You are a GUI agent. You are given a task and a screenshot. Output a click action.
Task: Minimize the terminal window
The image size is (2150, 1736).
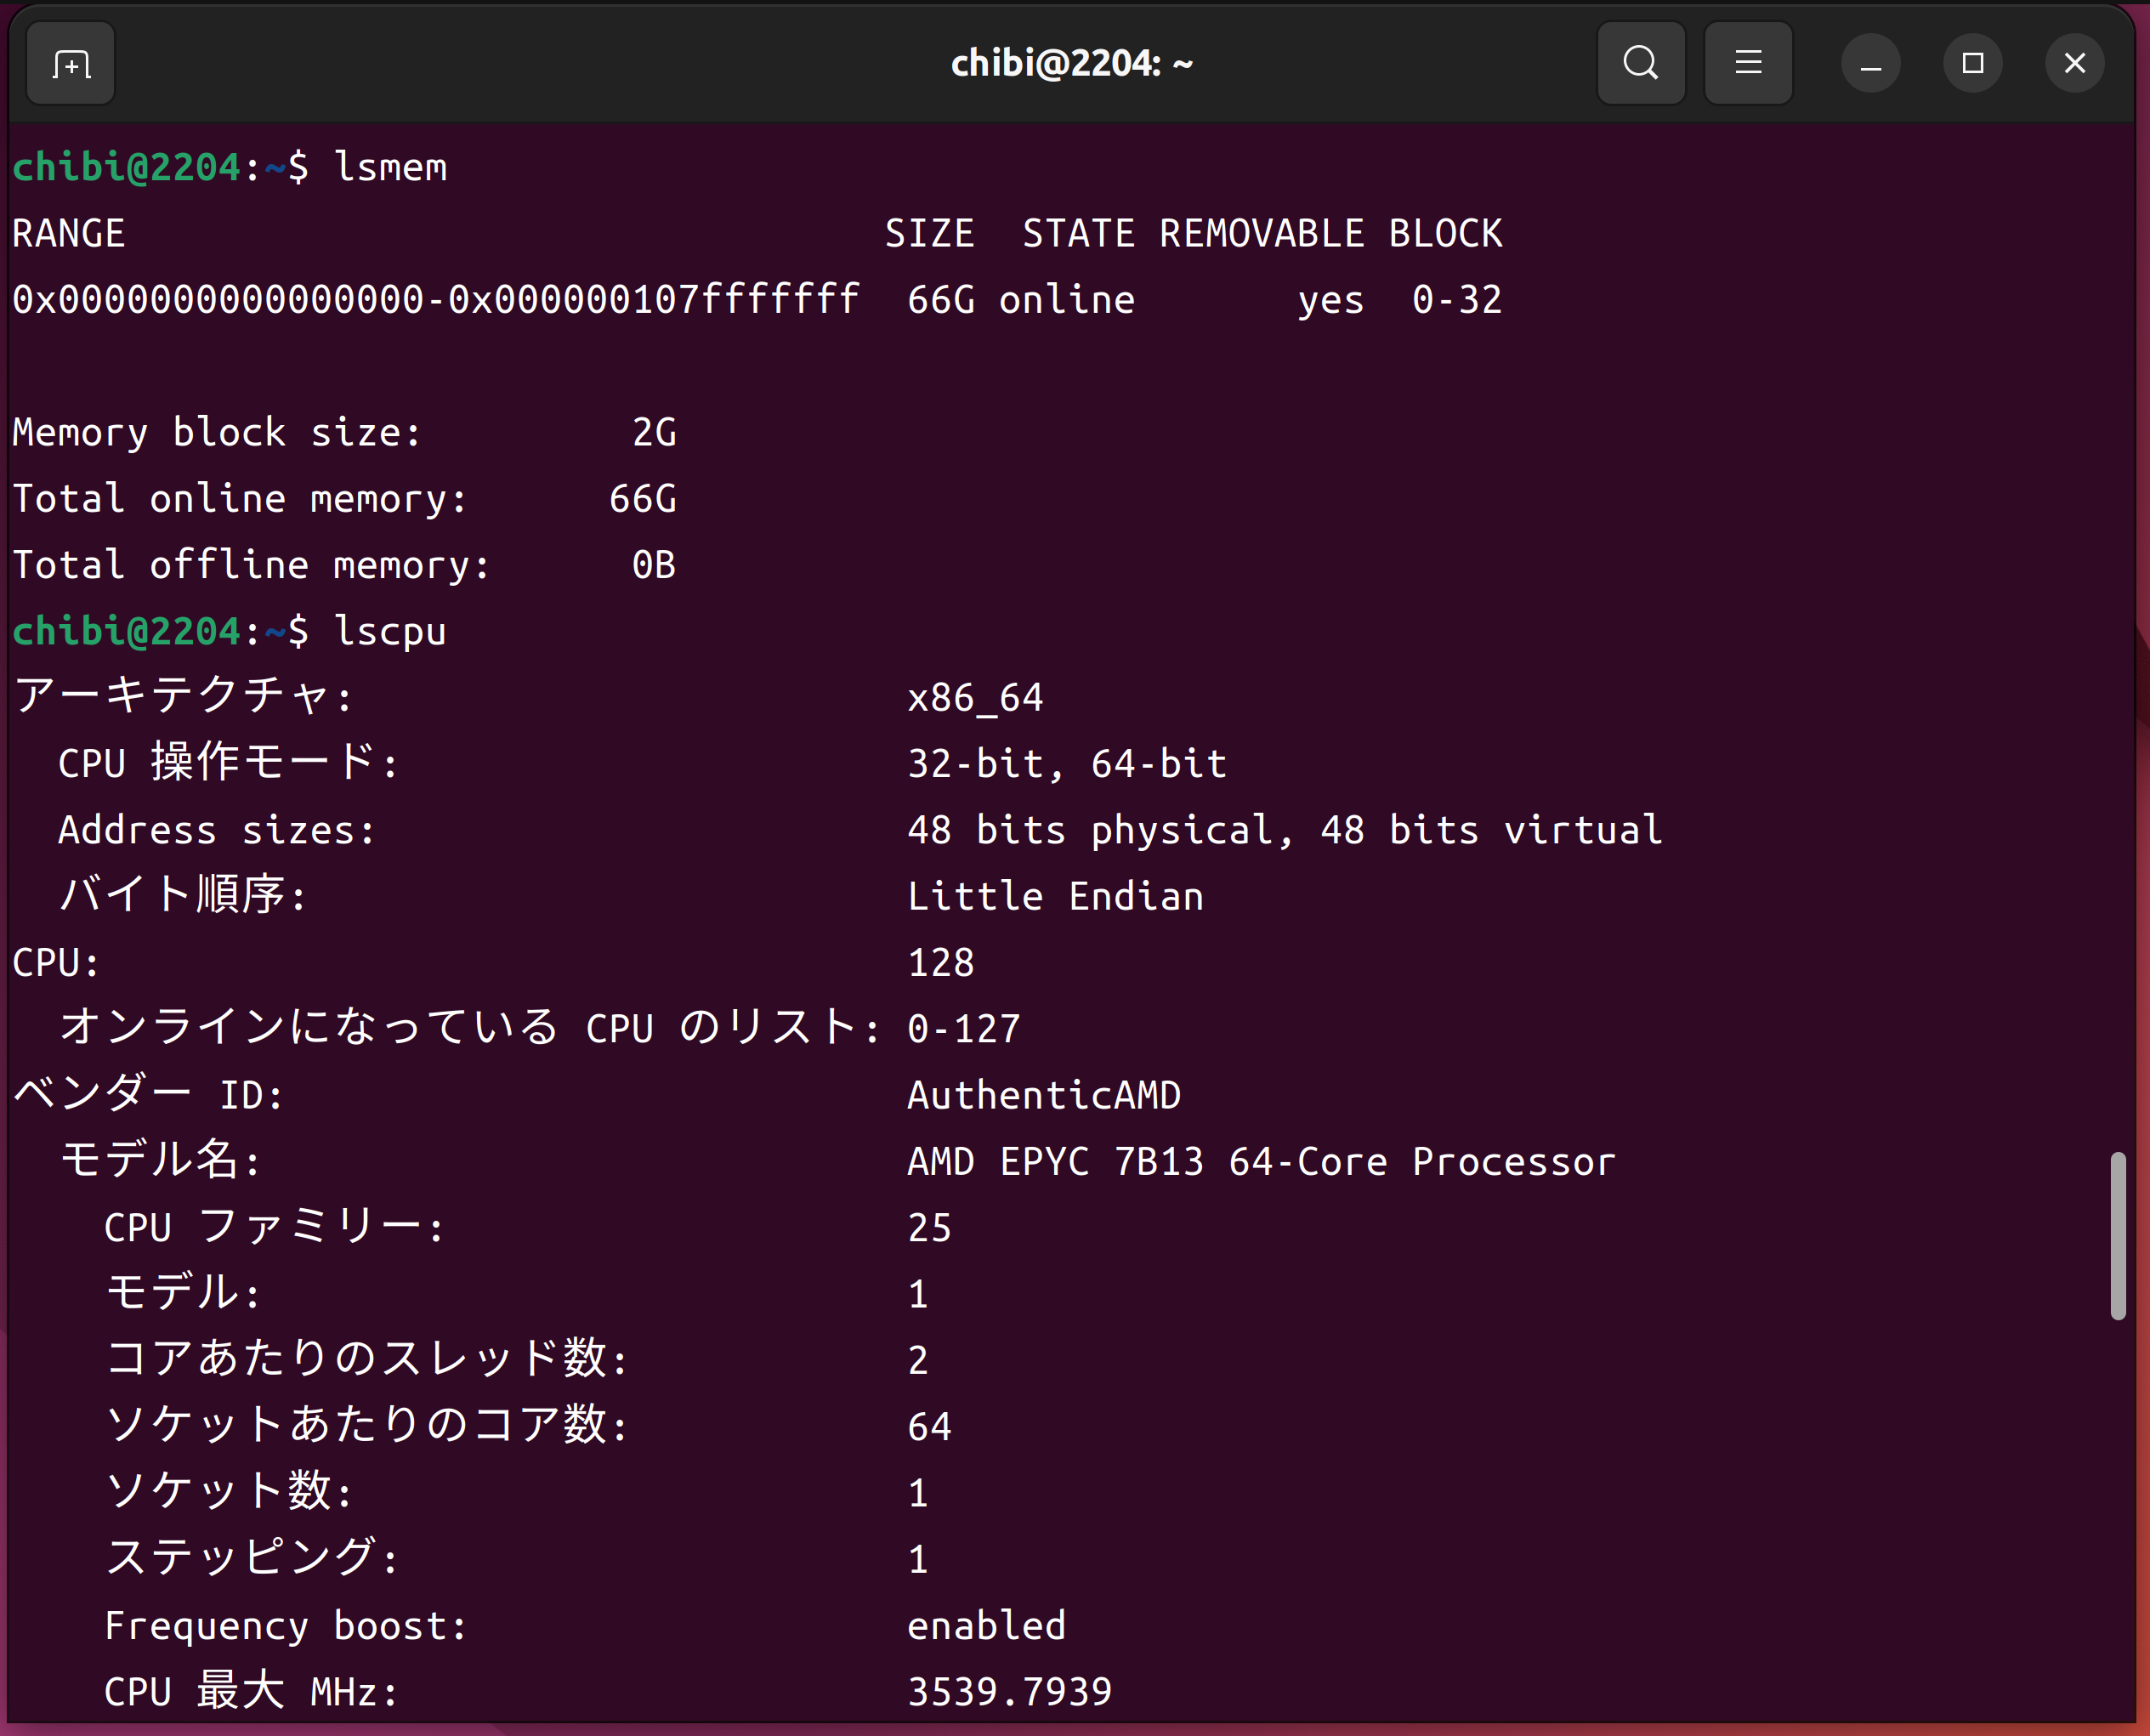click(1870, 65)
